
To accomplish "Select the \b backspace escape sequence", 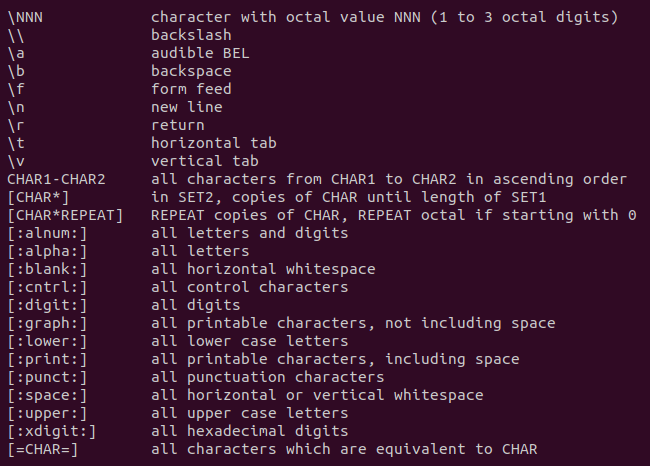I will tap(16, 71).
